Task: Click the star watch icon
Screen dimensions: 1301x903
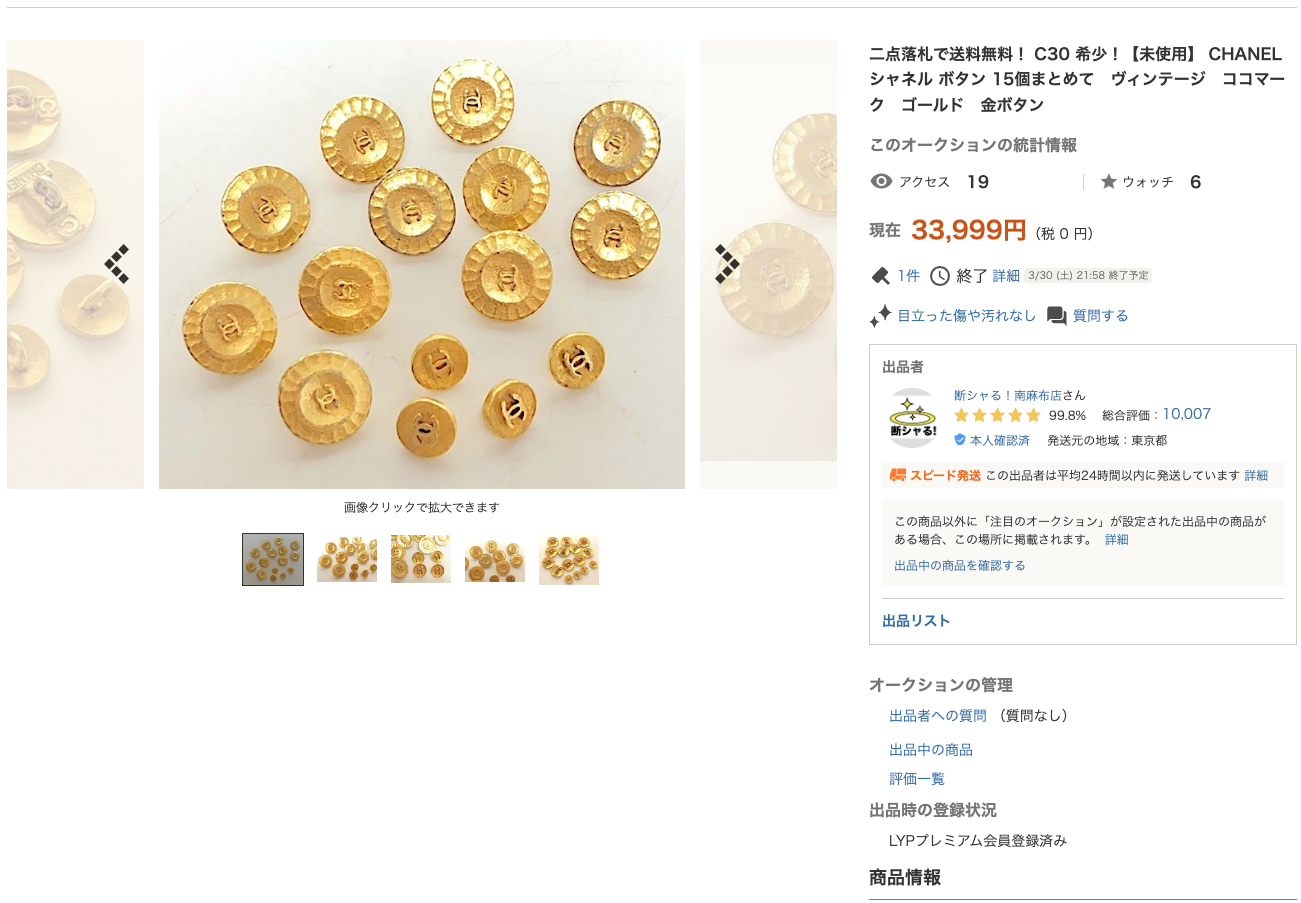Action: pos(1108,181)
